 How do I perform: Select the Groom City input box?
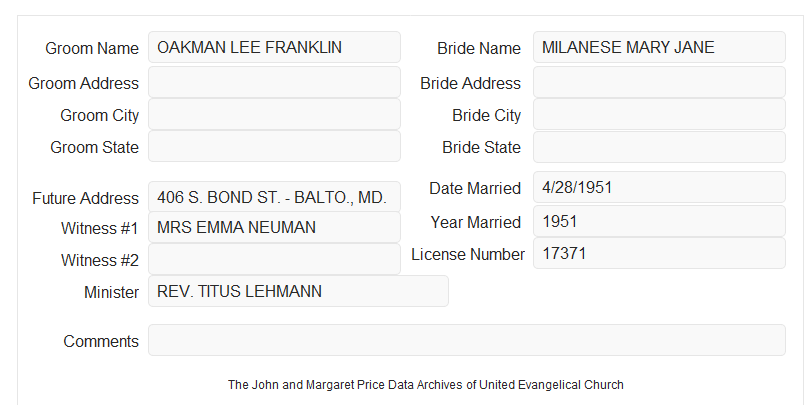[x=274, y=114]
